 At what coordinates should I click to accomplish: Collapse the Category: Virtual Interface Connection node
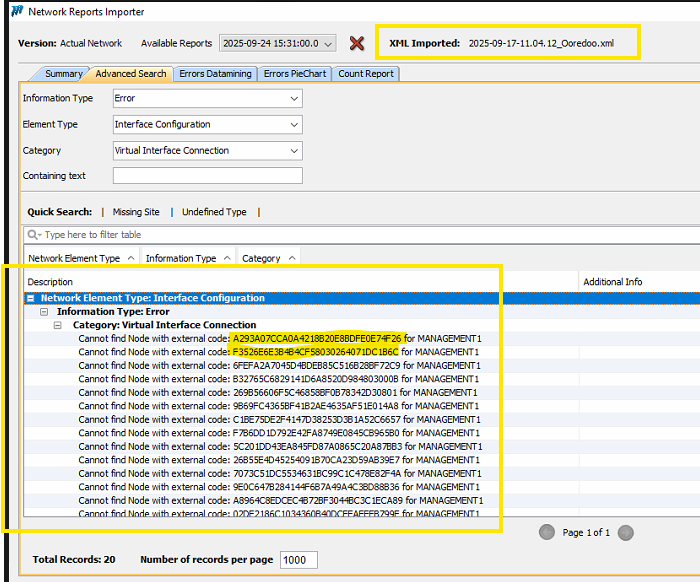pyautogui.click(x=59, y=325)
